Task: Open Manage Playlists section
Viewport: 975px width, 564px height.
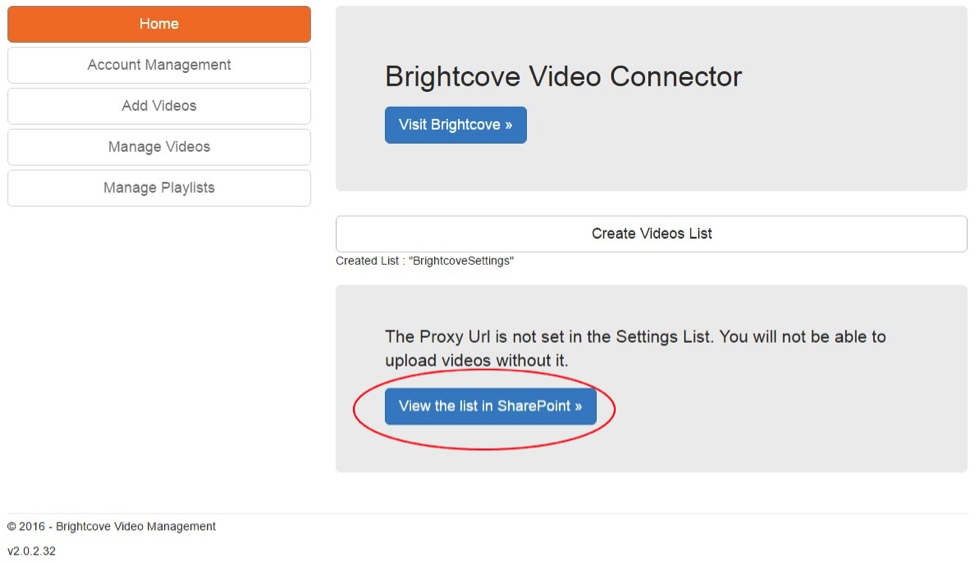Action: [x=159, y=188]
